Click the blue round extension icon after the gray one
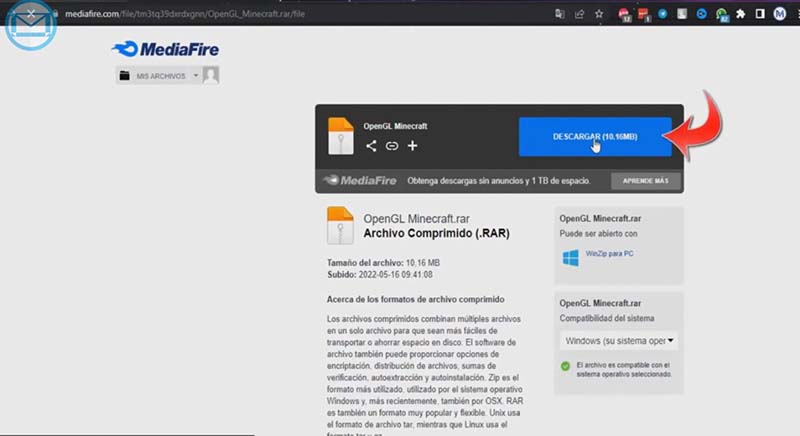 [x=702, y=14]
